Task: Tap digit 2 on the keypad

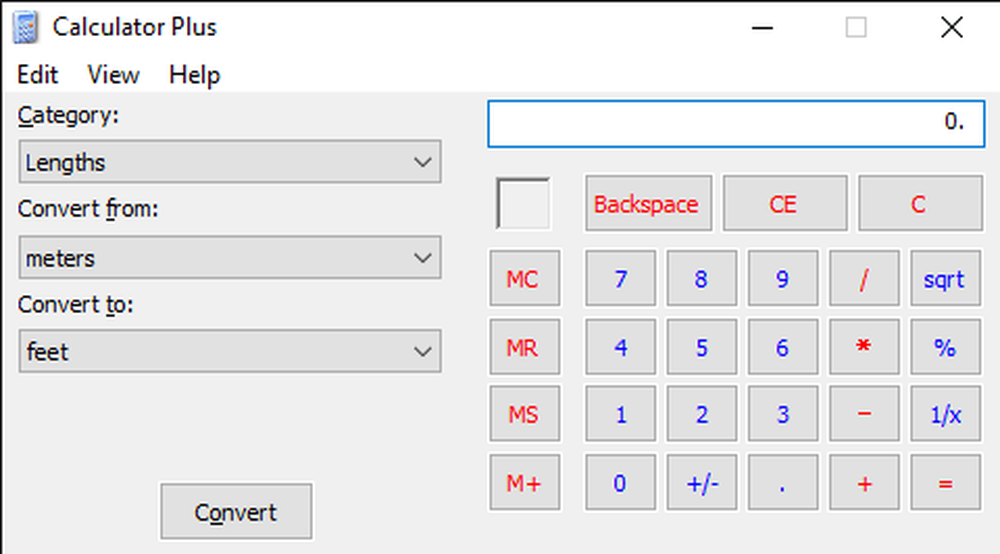Action: pyautogui.click(x=702, y=414)
